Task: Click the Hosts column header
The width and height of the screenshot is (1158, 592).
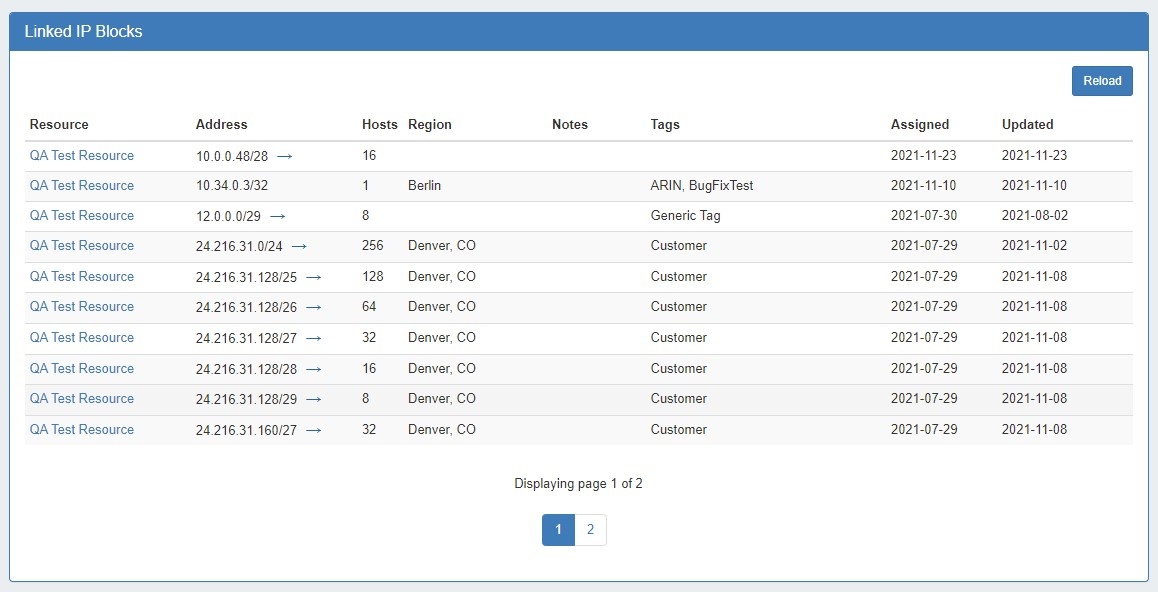Action: pyautogui.click(x=379, y=125)
